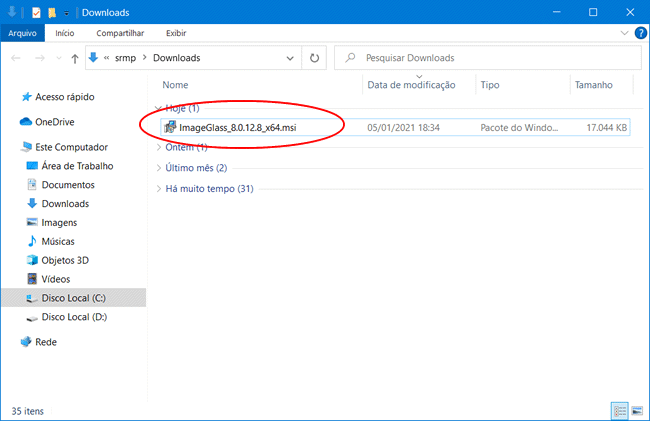The width and height of the screenshot is (650, 421).
Task: Expand the Há muito tempo (31) group
Action: (x=208, y=188)
